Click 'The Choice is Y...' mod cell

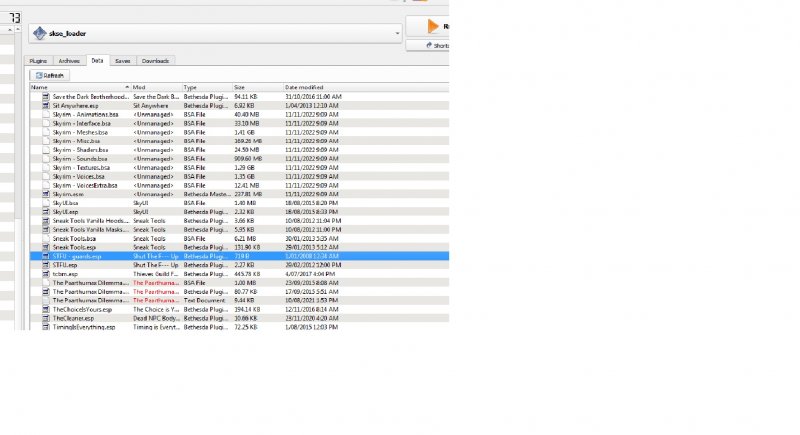[x=156, y=310]
